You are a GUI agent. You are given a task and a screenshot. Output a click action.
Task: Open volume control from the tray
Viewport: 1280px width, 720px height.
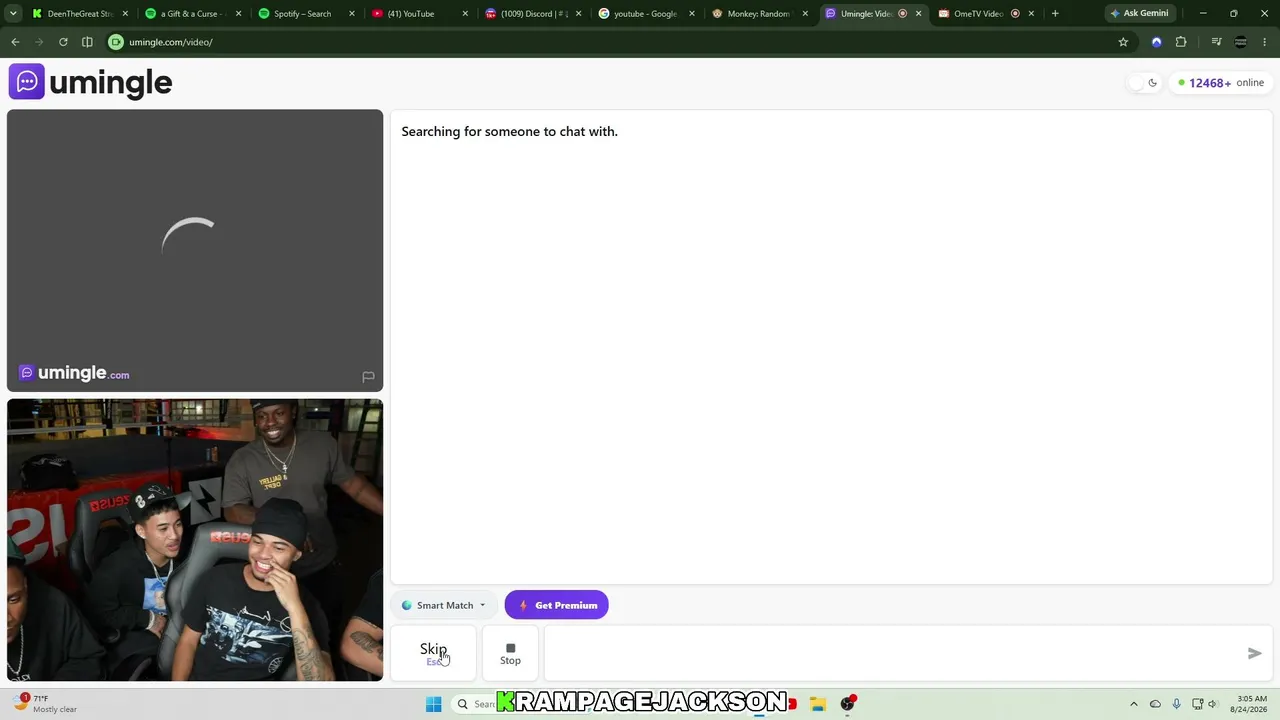point(1213,704)
